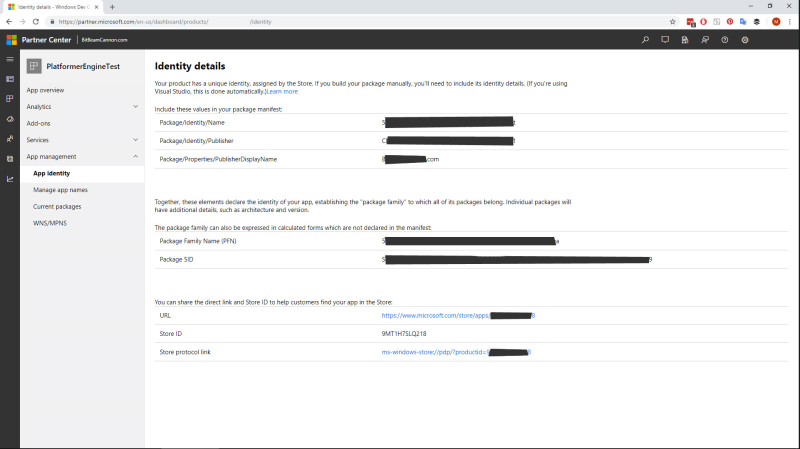The image size is (800, 449).
Task: Click the cloud icon in left rail
Action: (10, 119)
